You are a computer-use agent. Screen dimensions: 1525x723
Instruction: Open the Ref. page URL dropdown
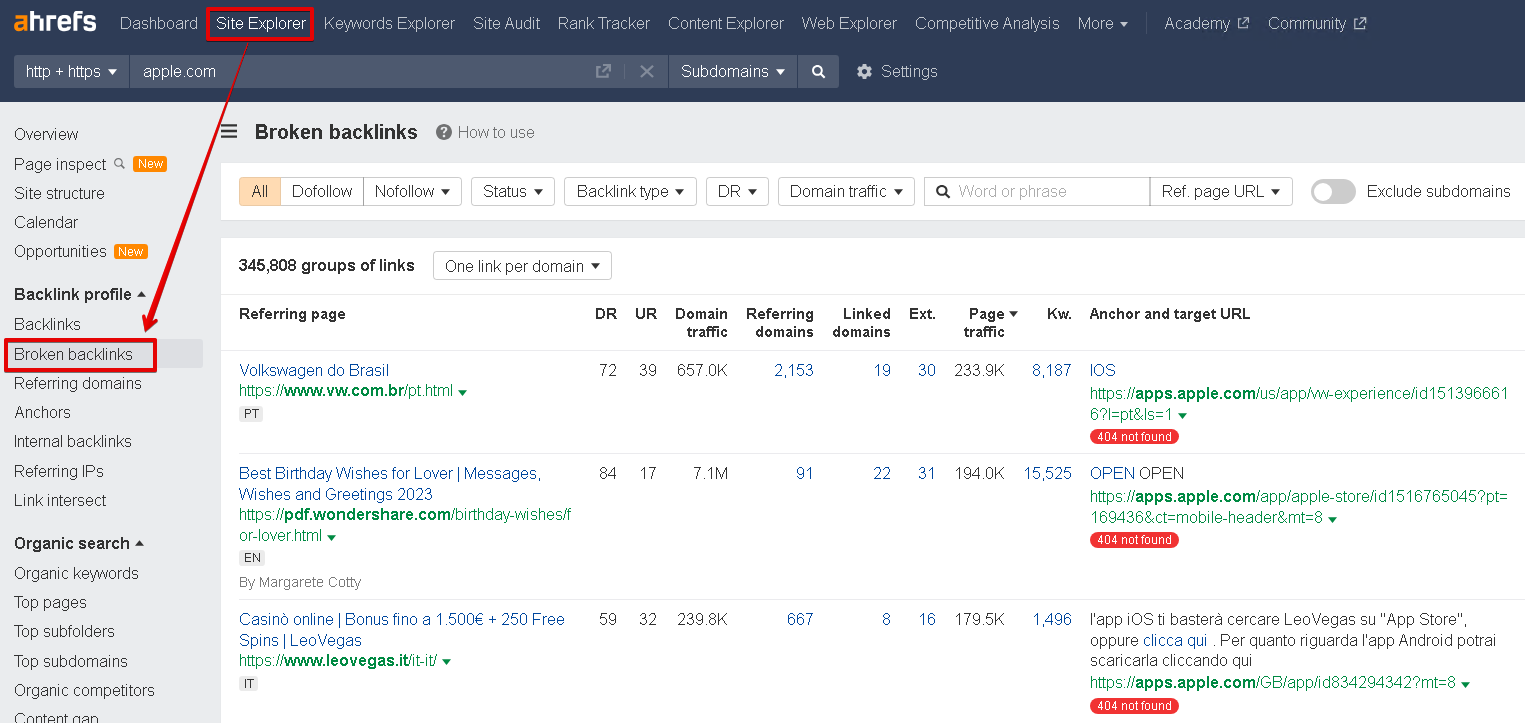click(x=1221, y=192)
